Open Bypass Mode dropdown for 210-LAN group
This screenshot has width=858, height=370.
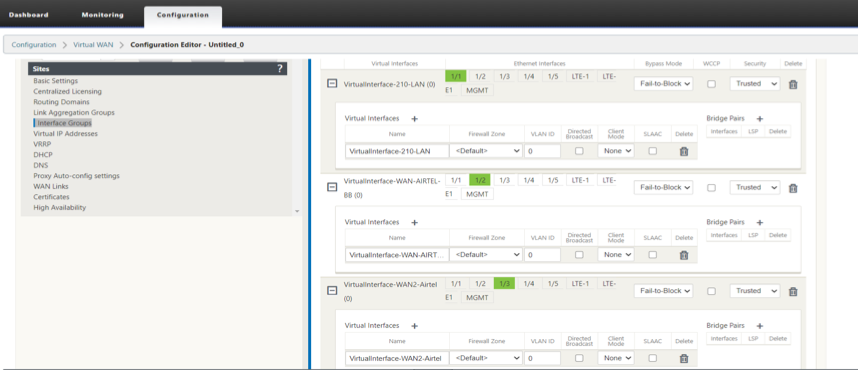point(663,84)
